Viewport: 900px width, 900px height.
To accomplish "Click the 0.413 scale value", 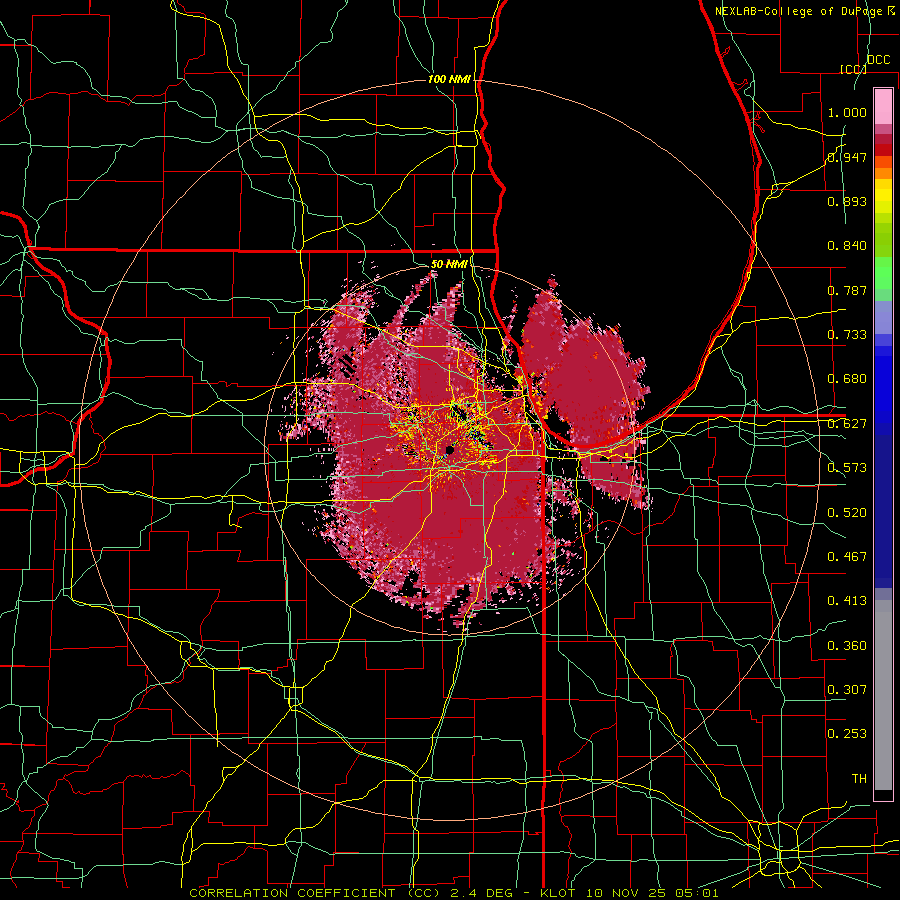I will [847, 601].
